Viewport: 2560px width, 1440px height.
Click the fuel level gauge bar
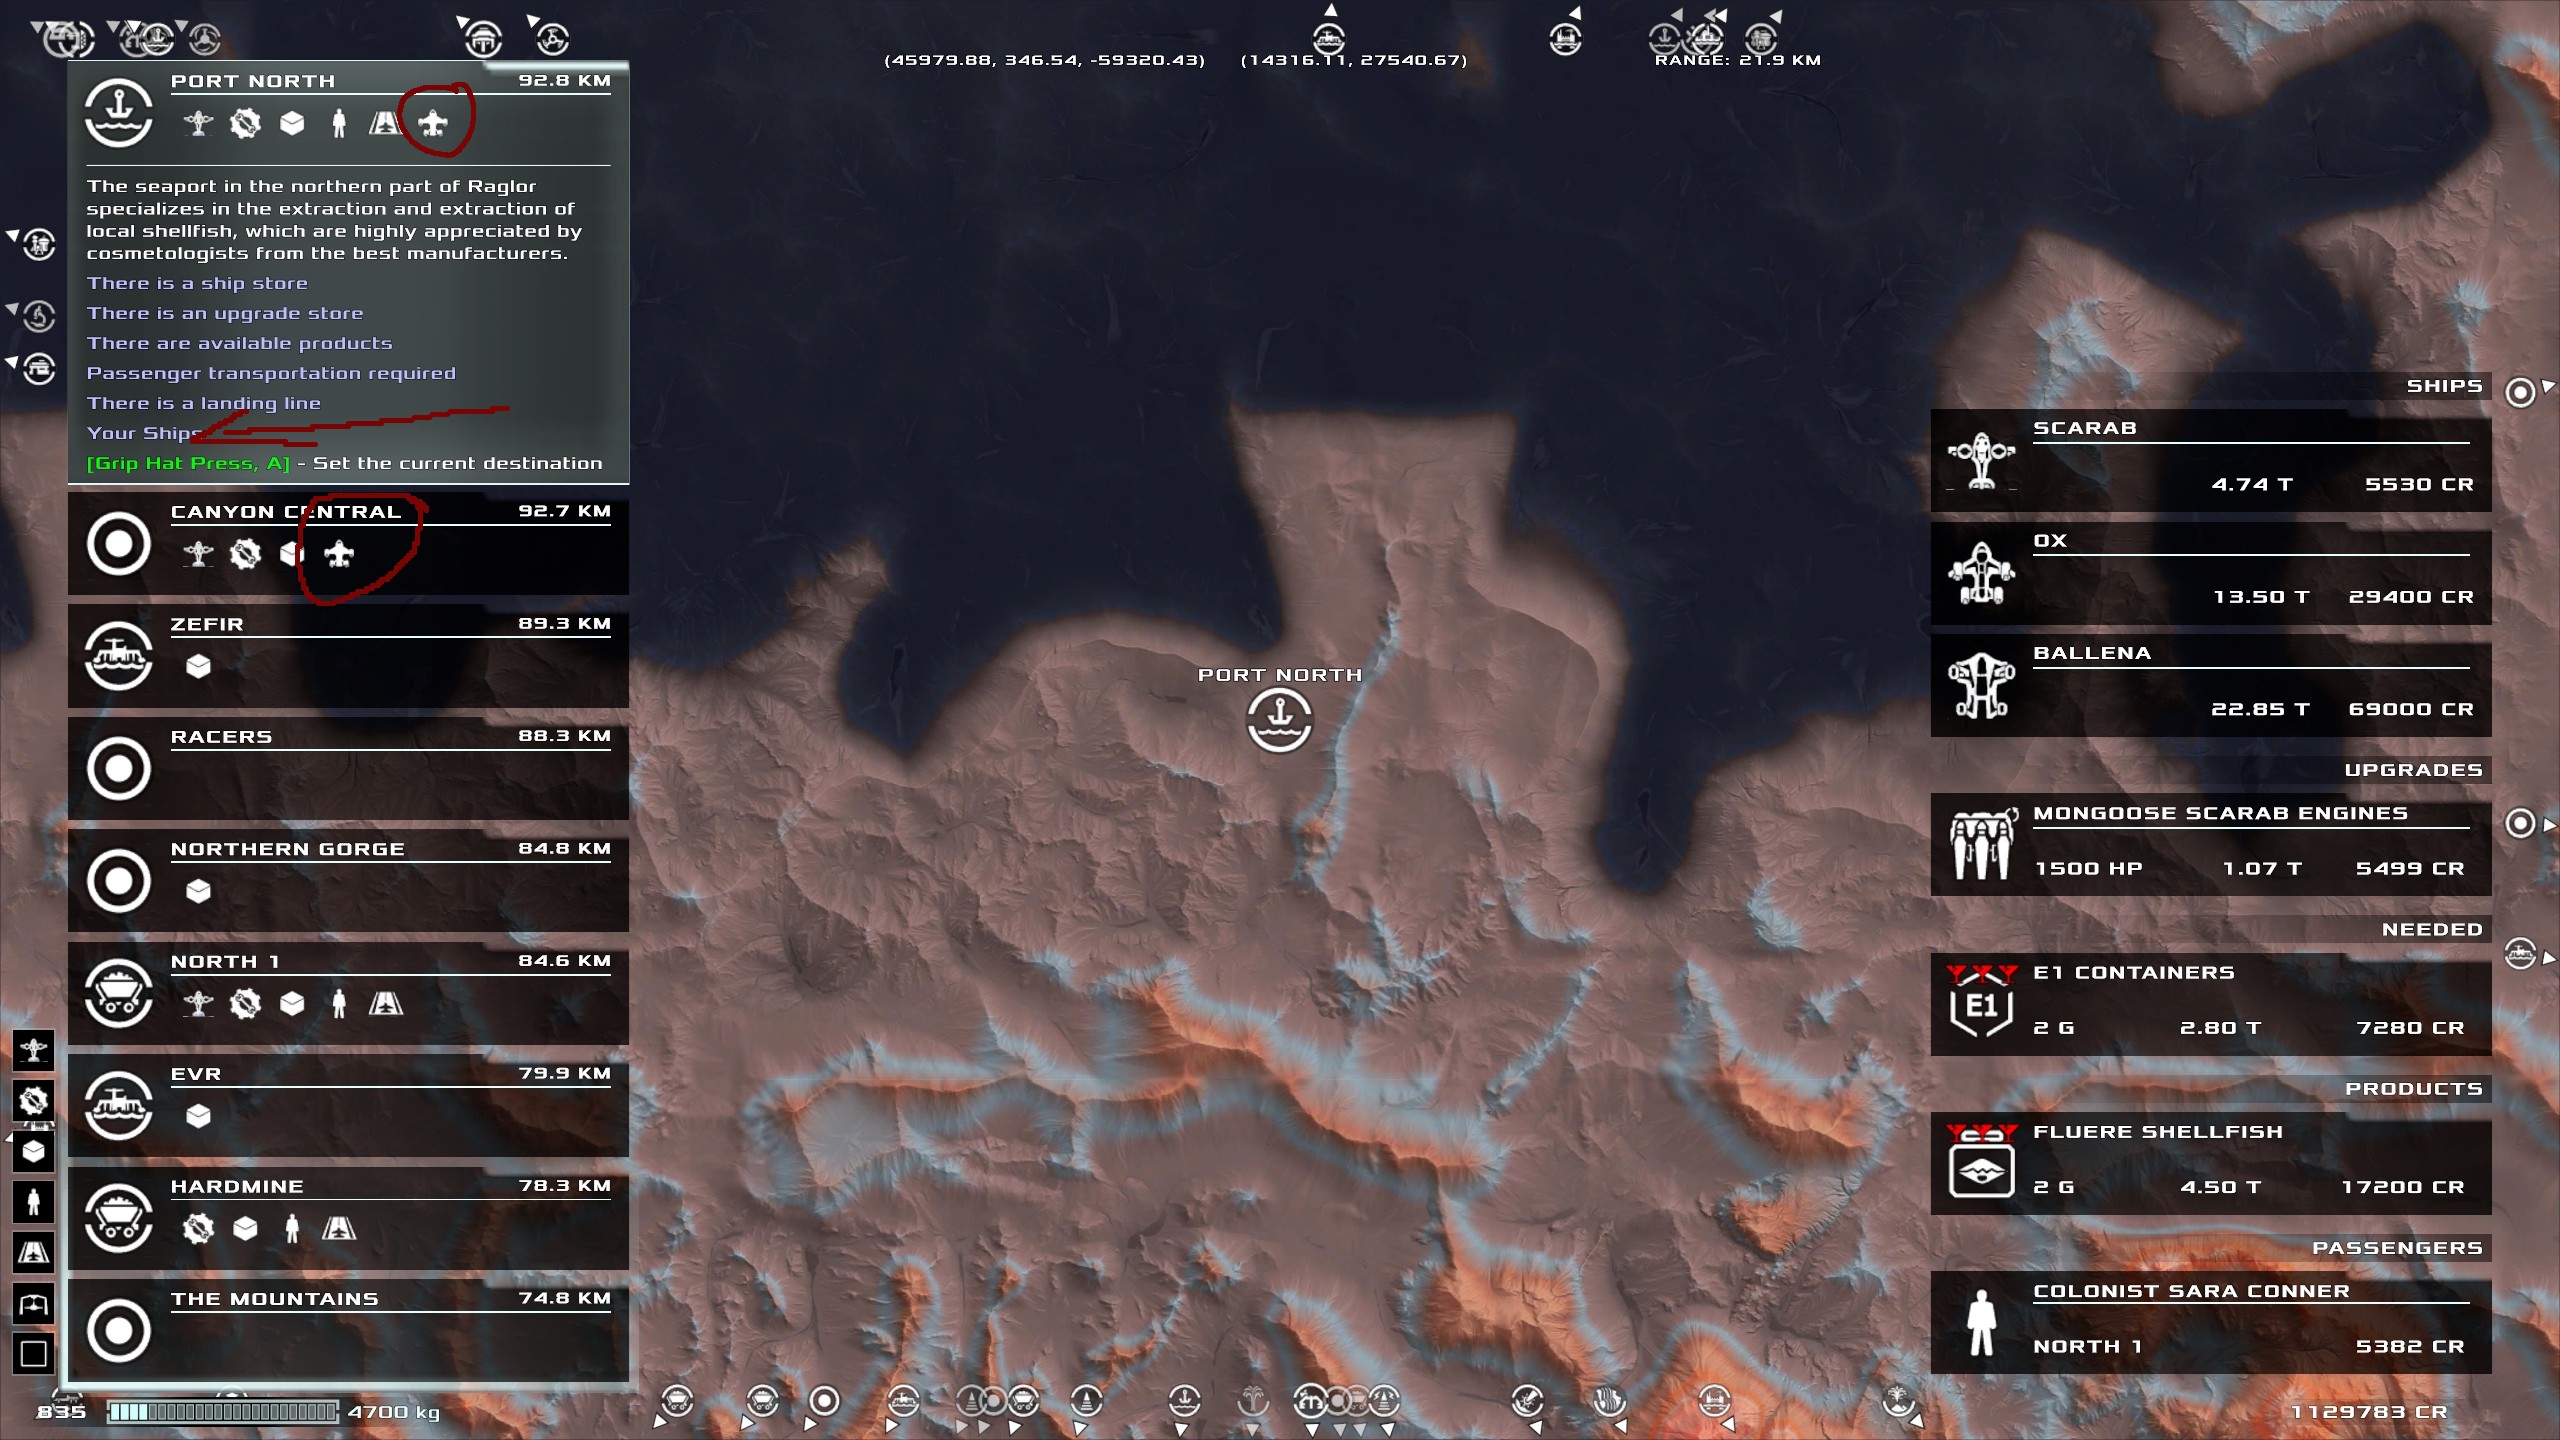tap(223, 1412)
